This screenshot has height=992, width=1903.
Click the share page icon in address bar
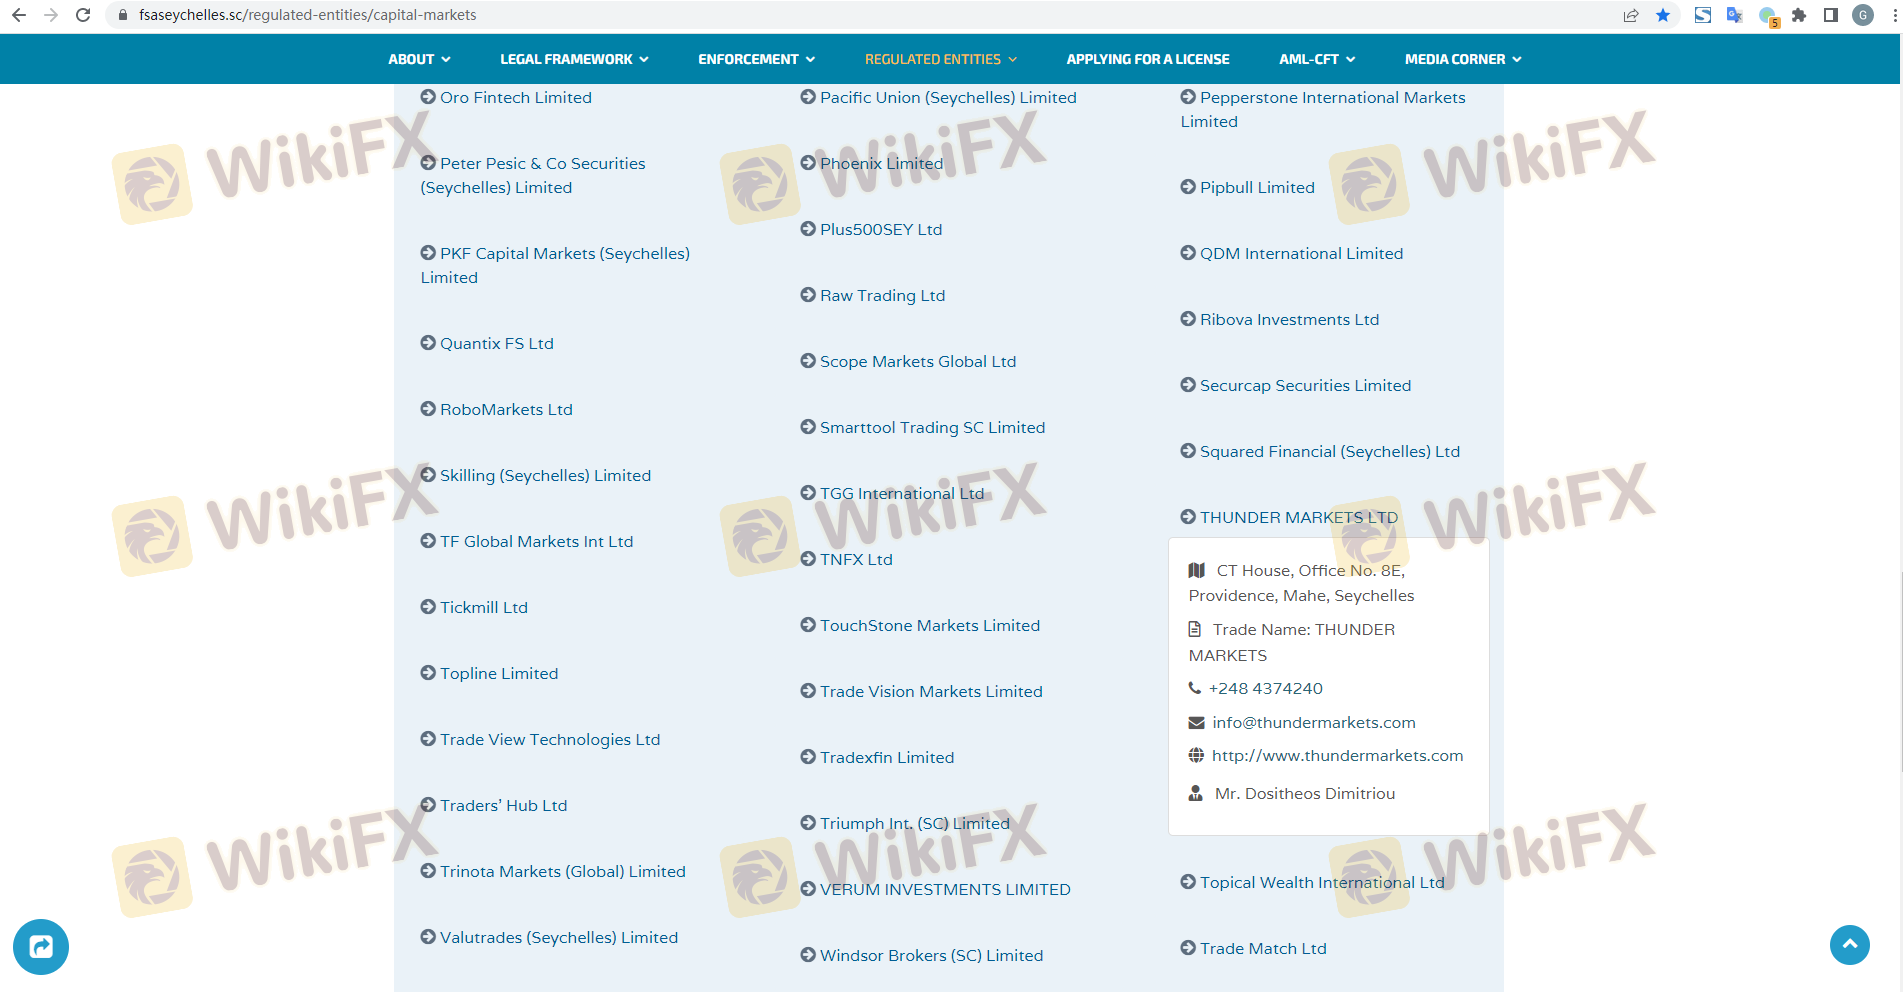1631,15
